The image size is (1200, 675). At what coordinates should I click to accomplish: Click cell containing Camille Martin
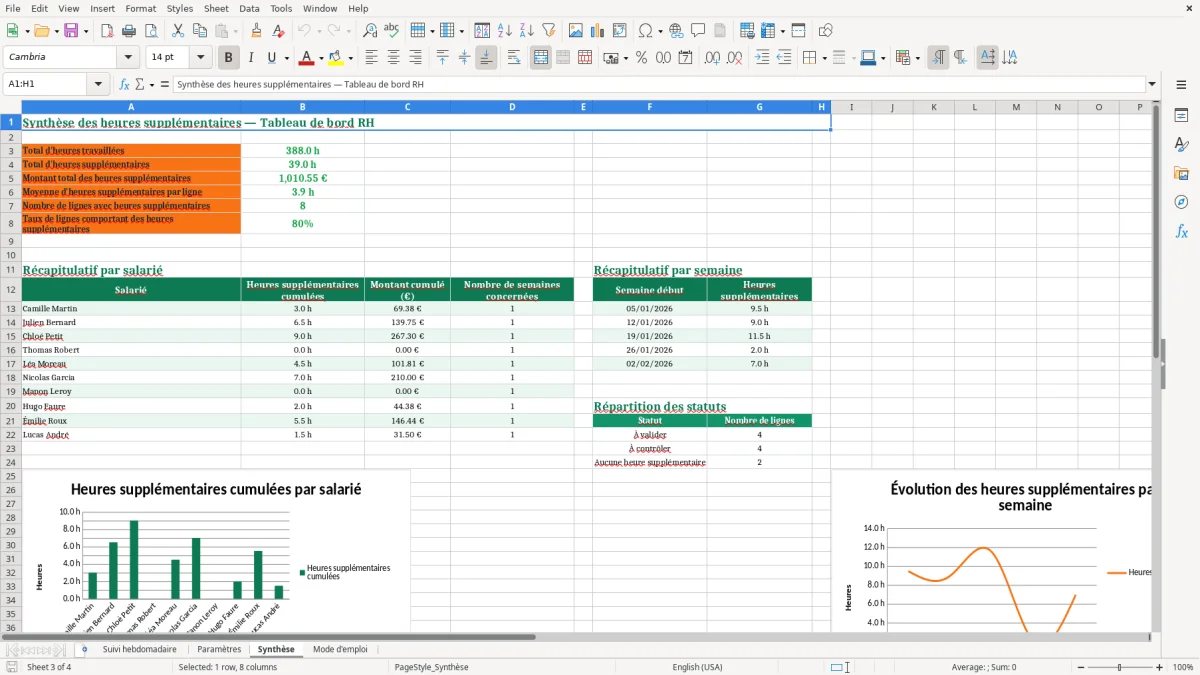[x=131, y=308]
